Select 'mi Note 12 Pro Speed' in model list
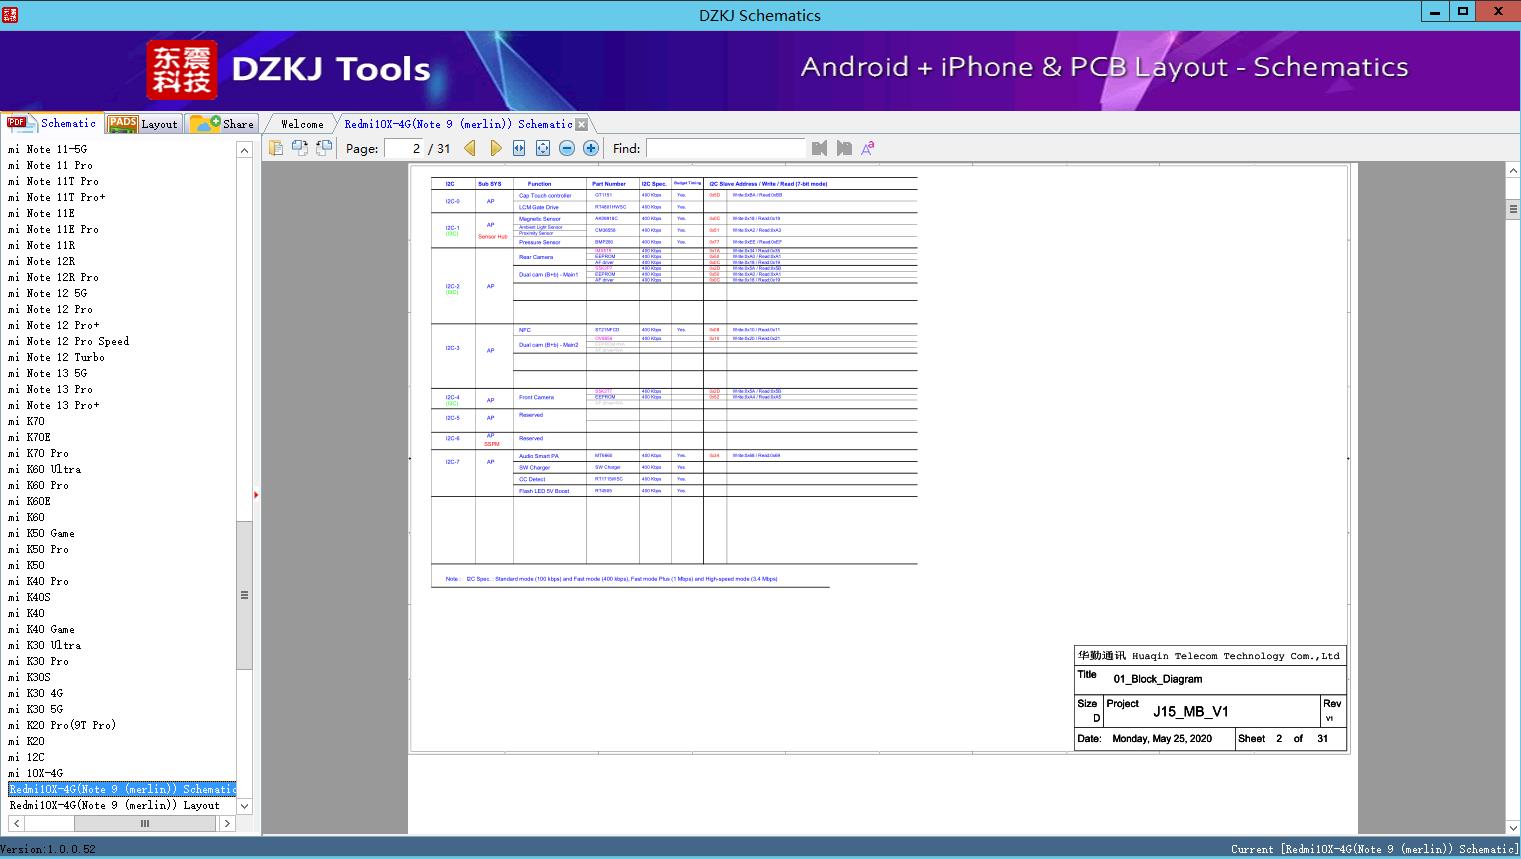This screenshot has width=1521, height=859. tap(68, 341)
